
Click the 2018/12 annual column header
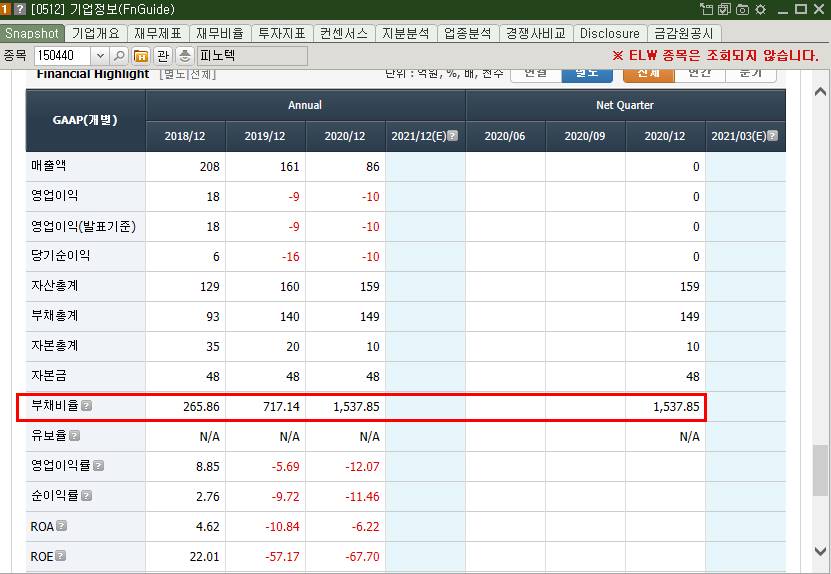[x=185, y=136]
